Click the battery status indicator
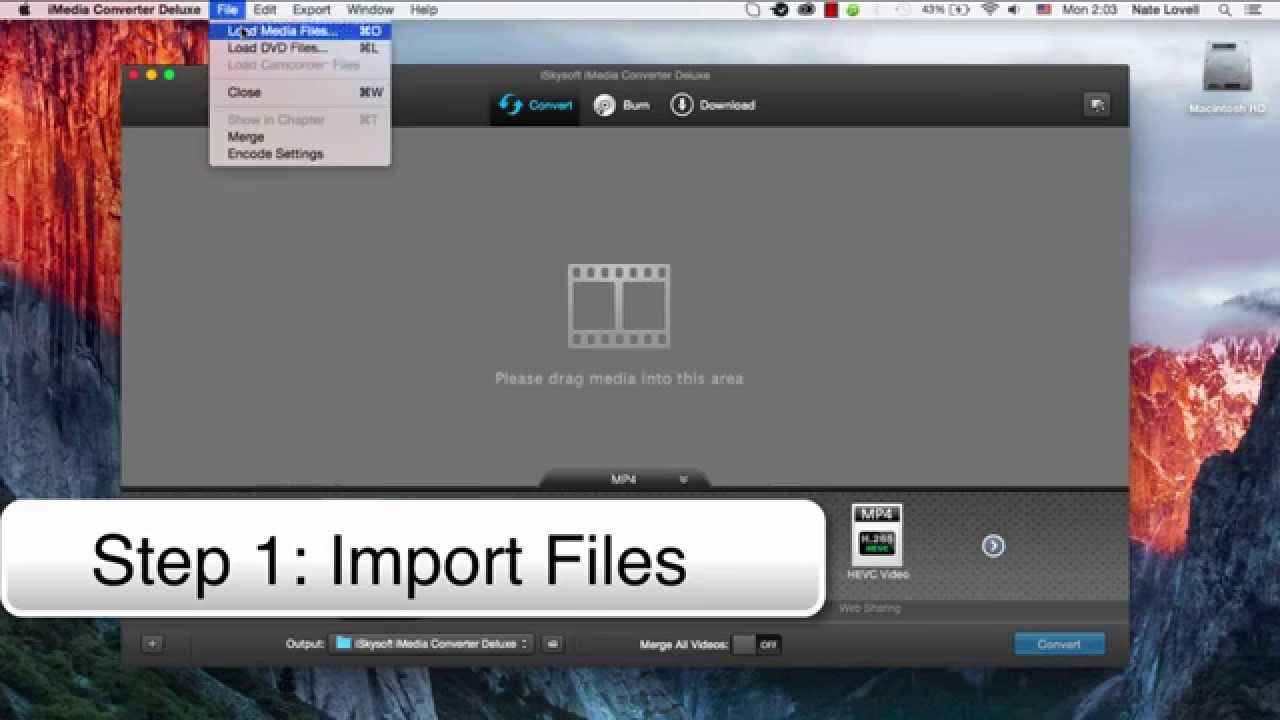 tap(946, 9)
